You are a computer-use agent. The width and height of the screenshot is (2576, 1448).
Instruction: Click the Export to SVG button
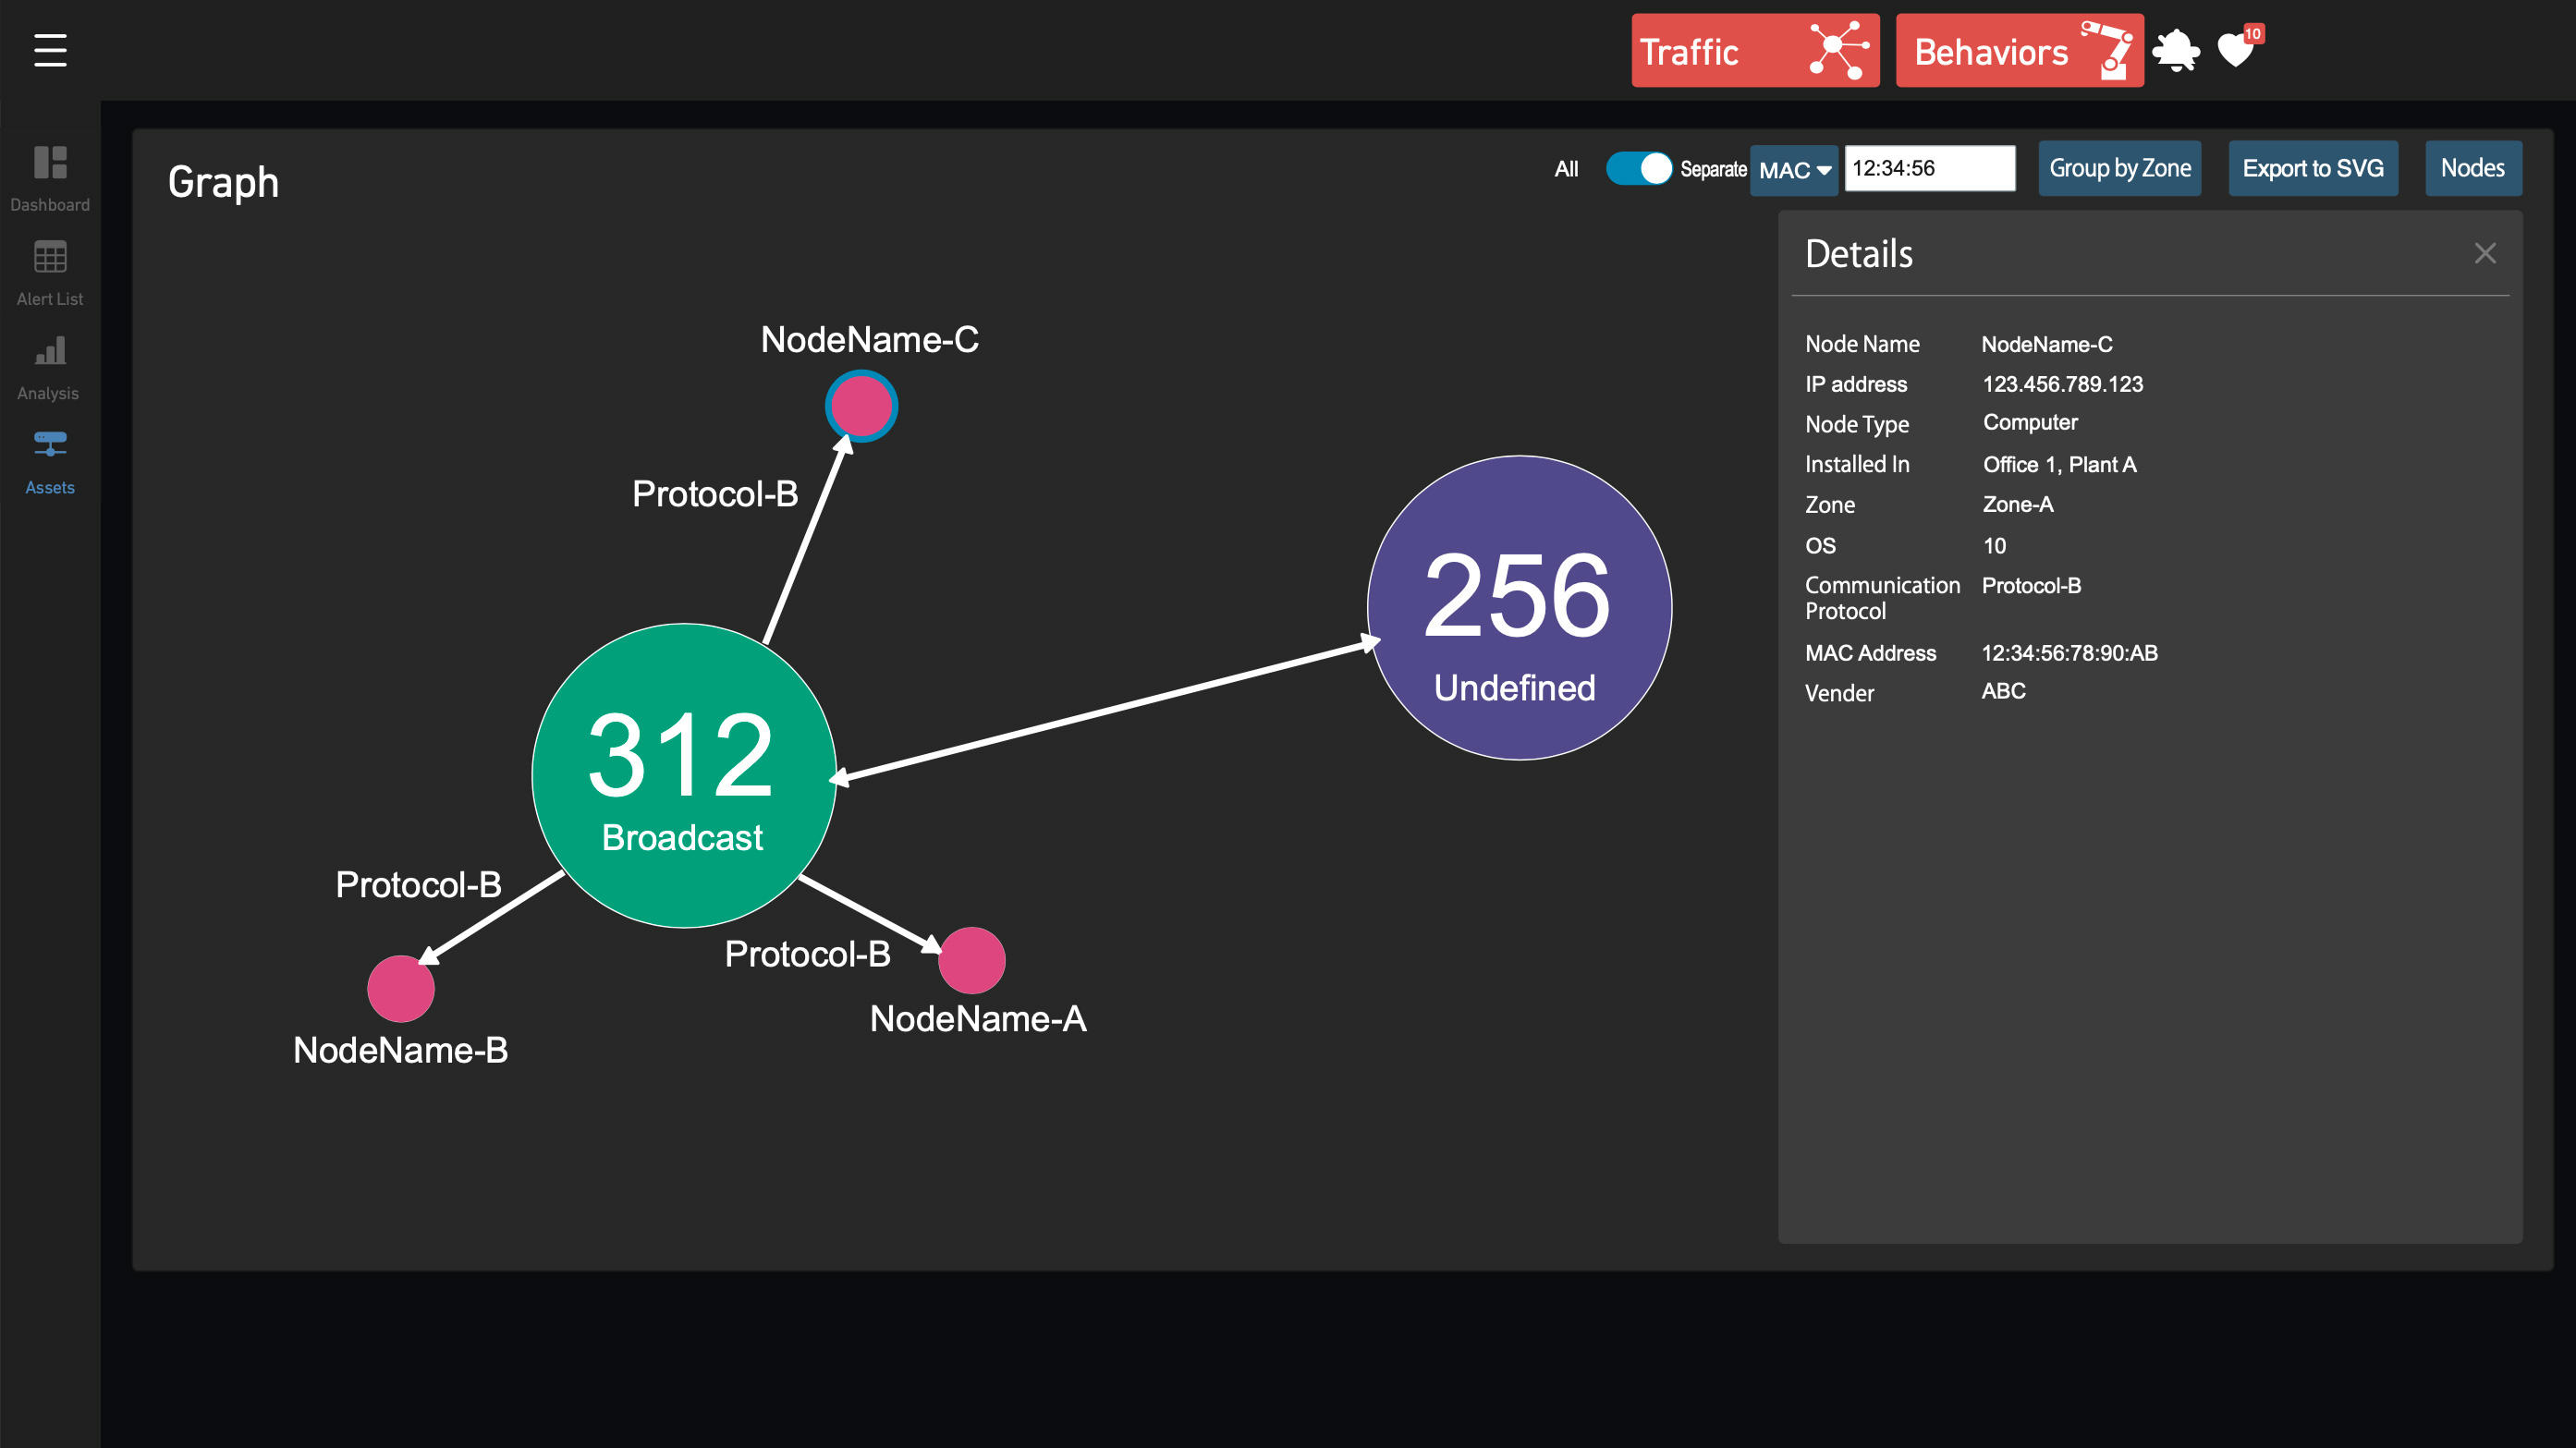pyautogui.click(x=2313, y=168)
